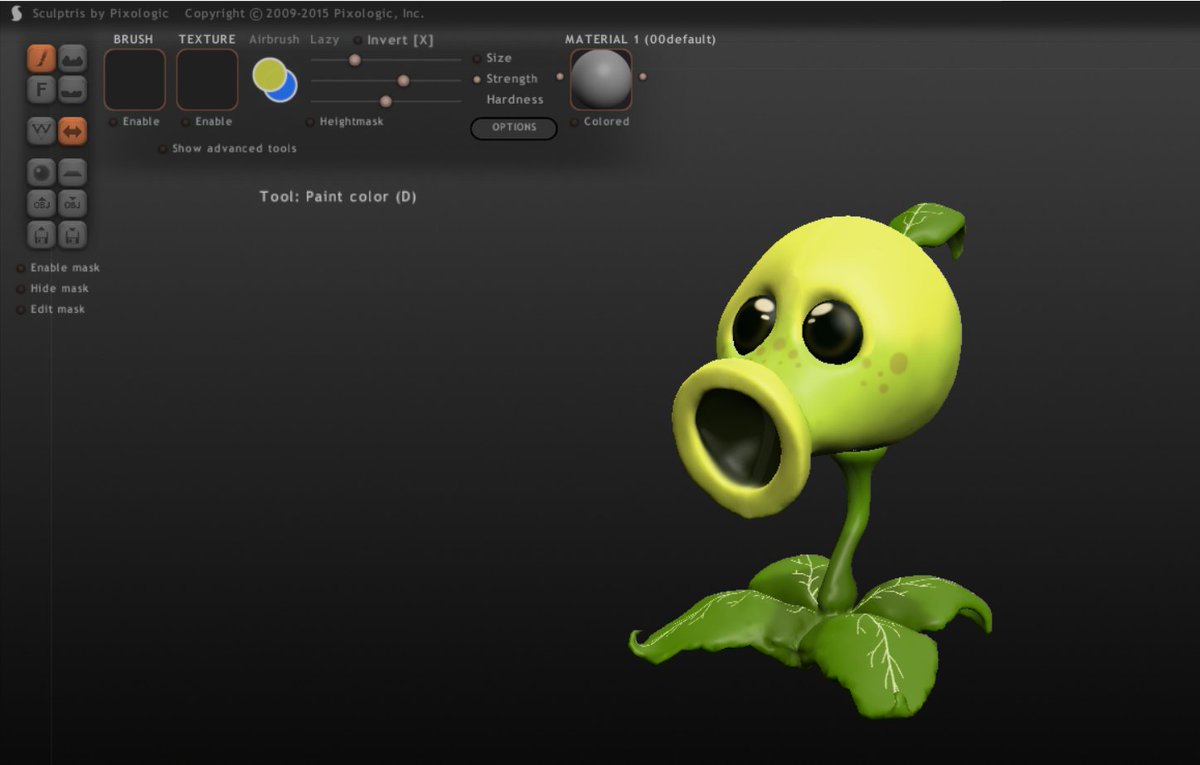Click the 'MATERIAL 1 (00default)' label
Screen dimensions: 1200x765
[640, 40]
